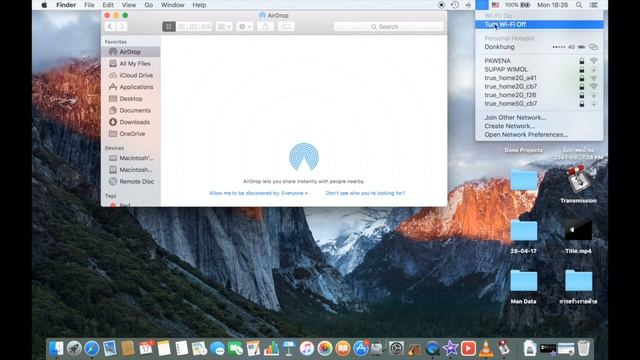Click the US flag input source

click(x=495, y=5)
